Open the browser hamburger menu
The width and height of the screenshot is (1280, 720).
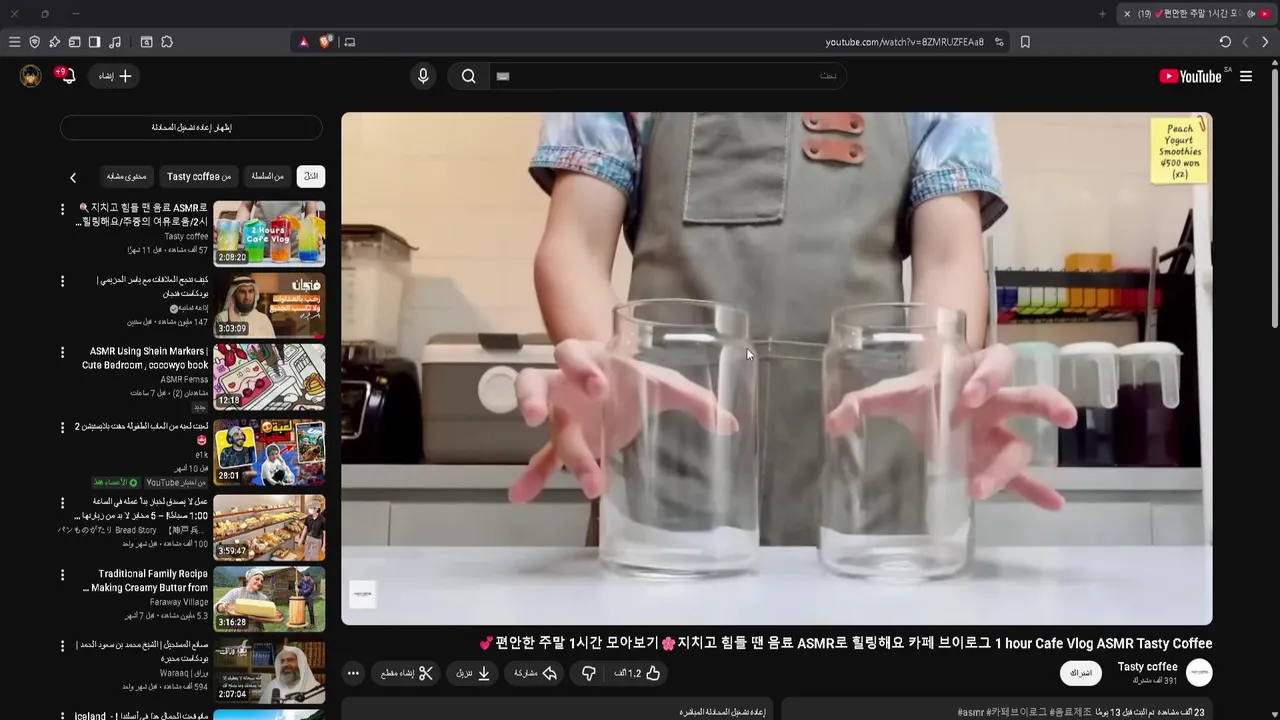14,42
